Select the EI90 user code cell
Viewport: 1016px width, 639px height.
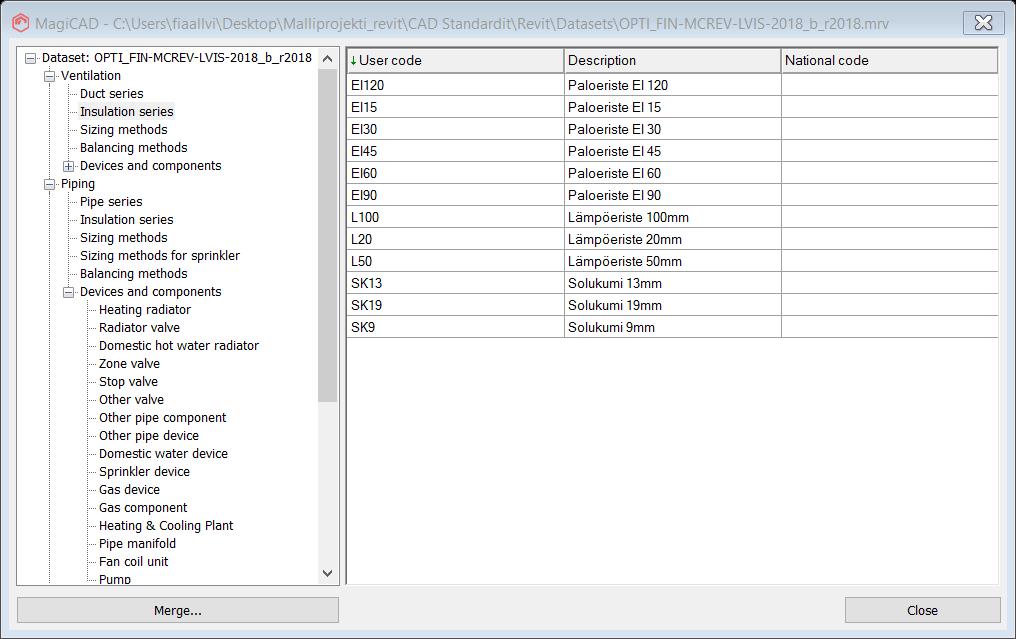[x=456, y=196]
